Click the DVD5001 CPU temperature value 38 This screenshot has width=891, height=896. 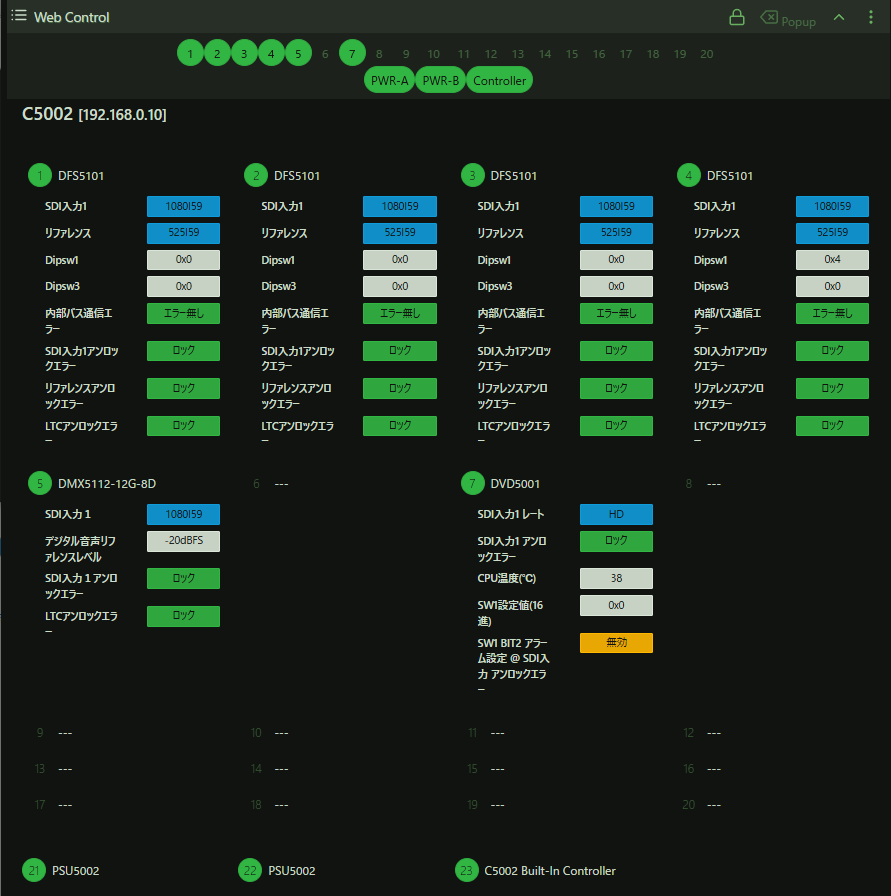(616, 579)
